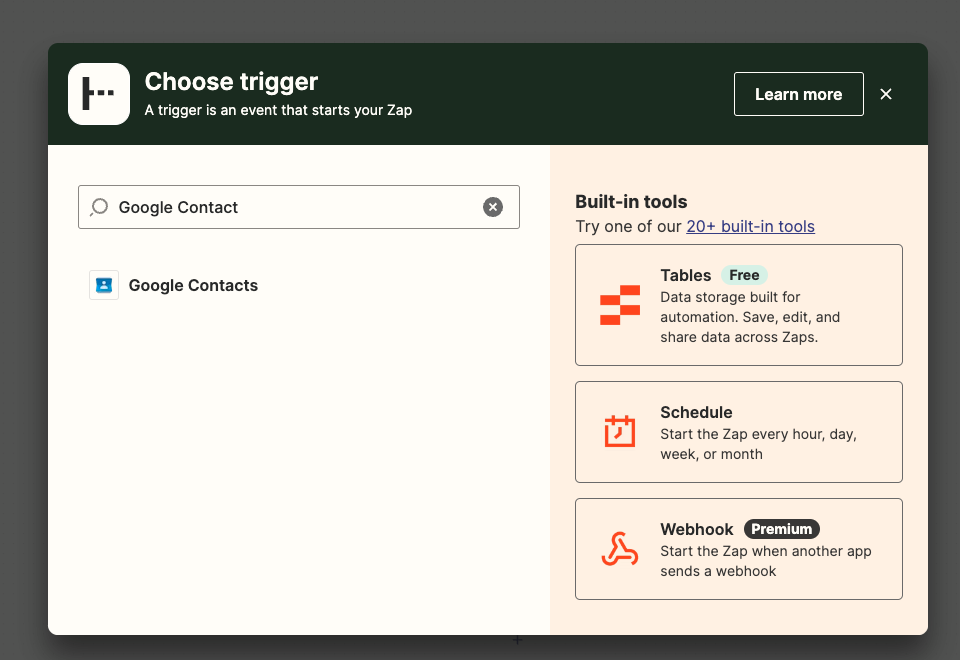Clear the Google Contact search text
Viewport: 960px width, 660px height.
point(493,207)
